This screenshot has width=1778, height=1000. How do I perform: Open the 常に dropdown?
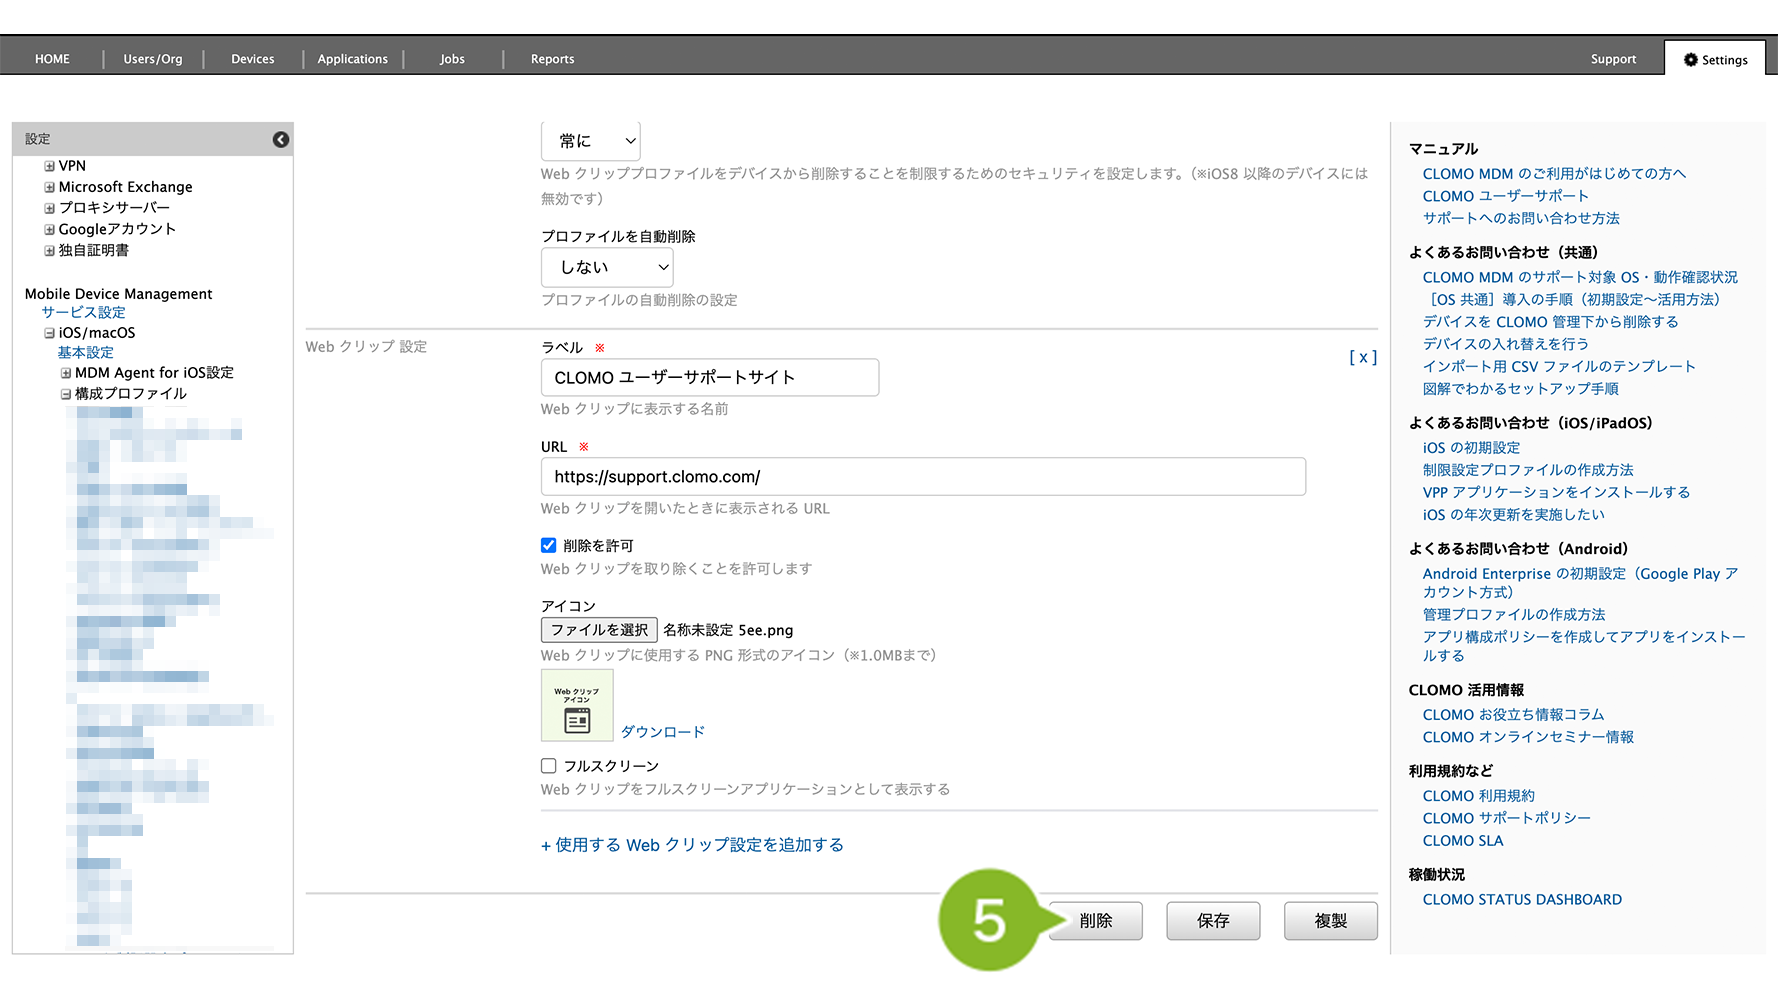pos(590,141)
